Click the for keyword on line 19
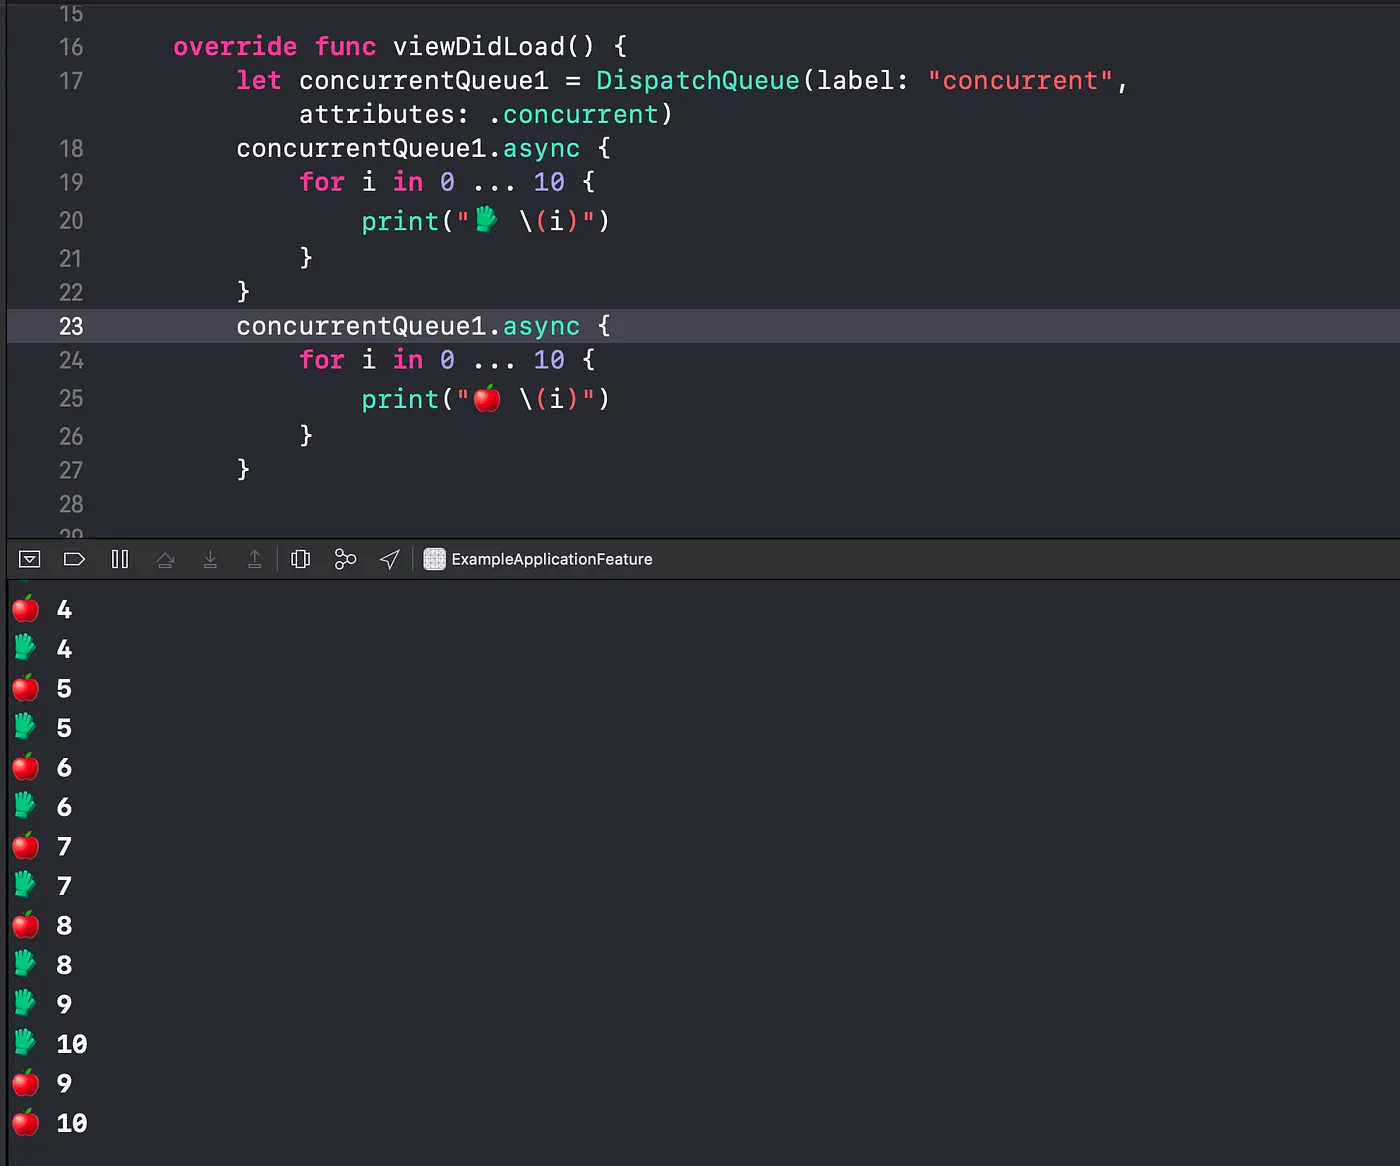Viewport: 1400px width, 1166px height. pyautogui.click(x=322, y=182)
